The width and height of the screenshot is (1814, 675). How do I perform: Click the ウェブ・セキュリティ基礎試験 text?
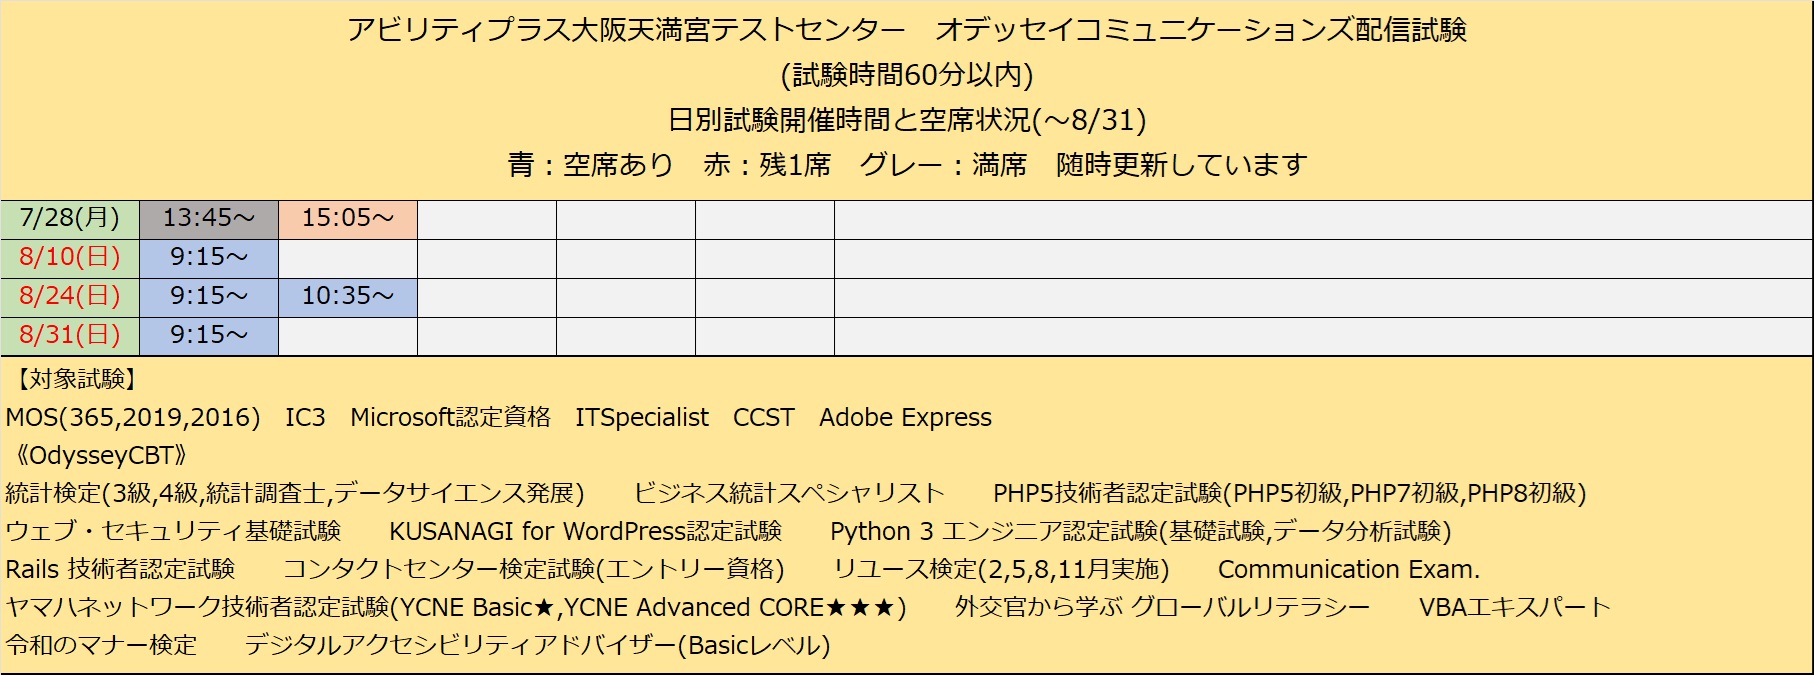click(x=173, y=532)
